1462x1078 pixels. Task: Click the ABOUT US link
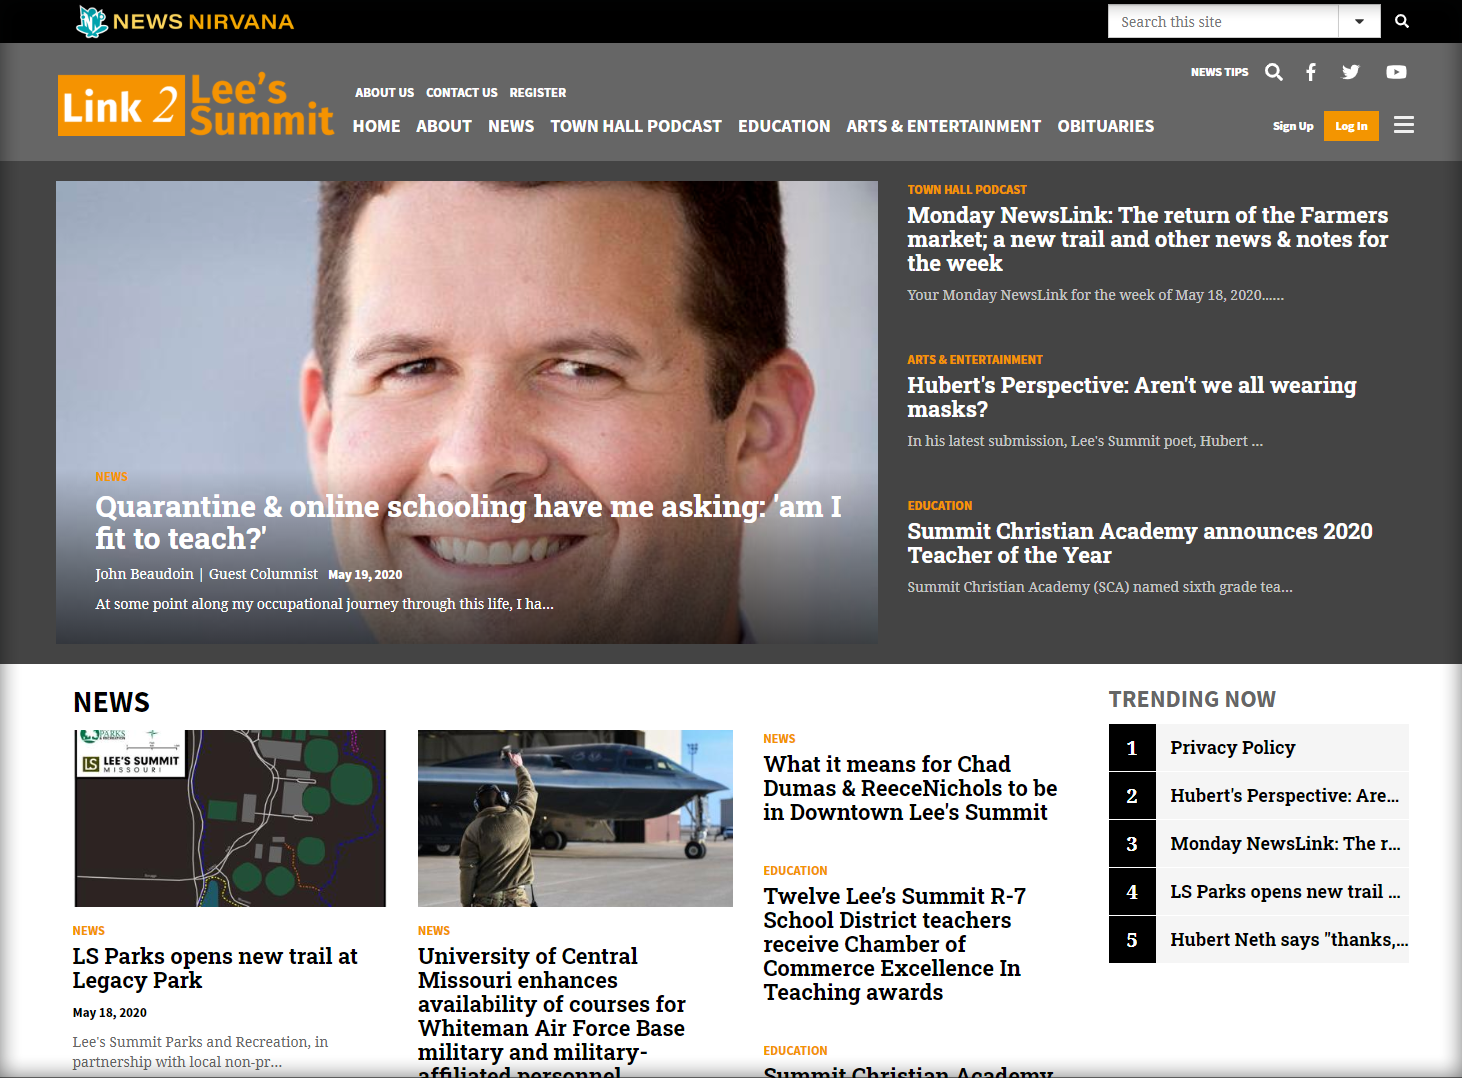point(384,93)
